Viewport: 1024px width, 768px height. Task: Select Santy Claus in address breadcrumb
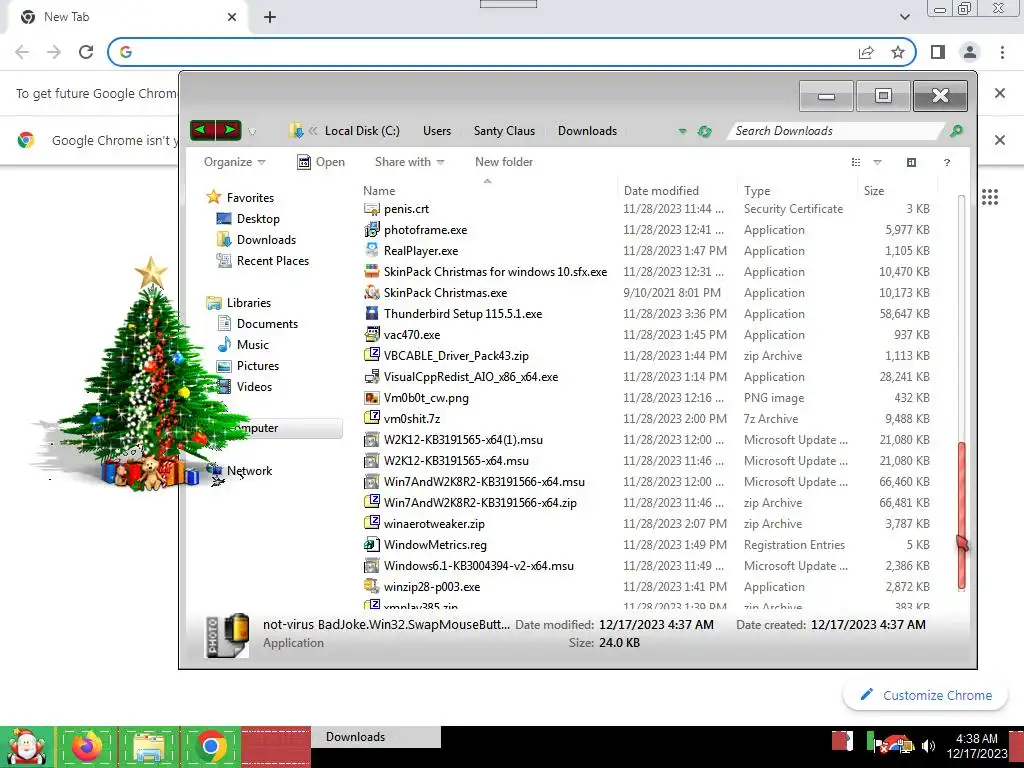(504, 131)
